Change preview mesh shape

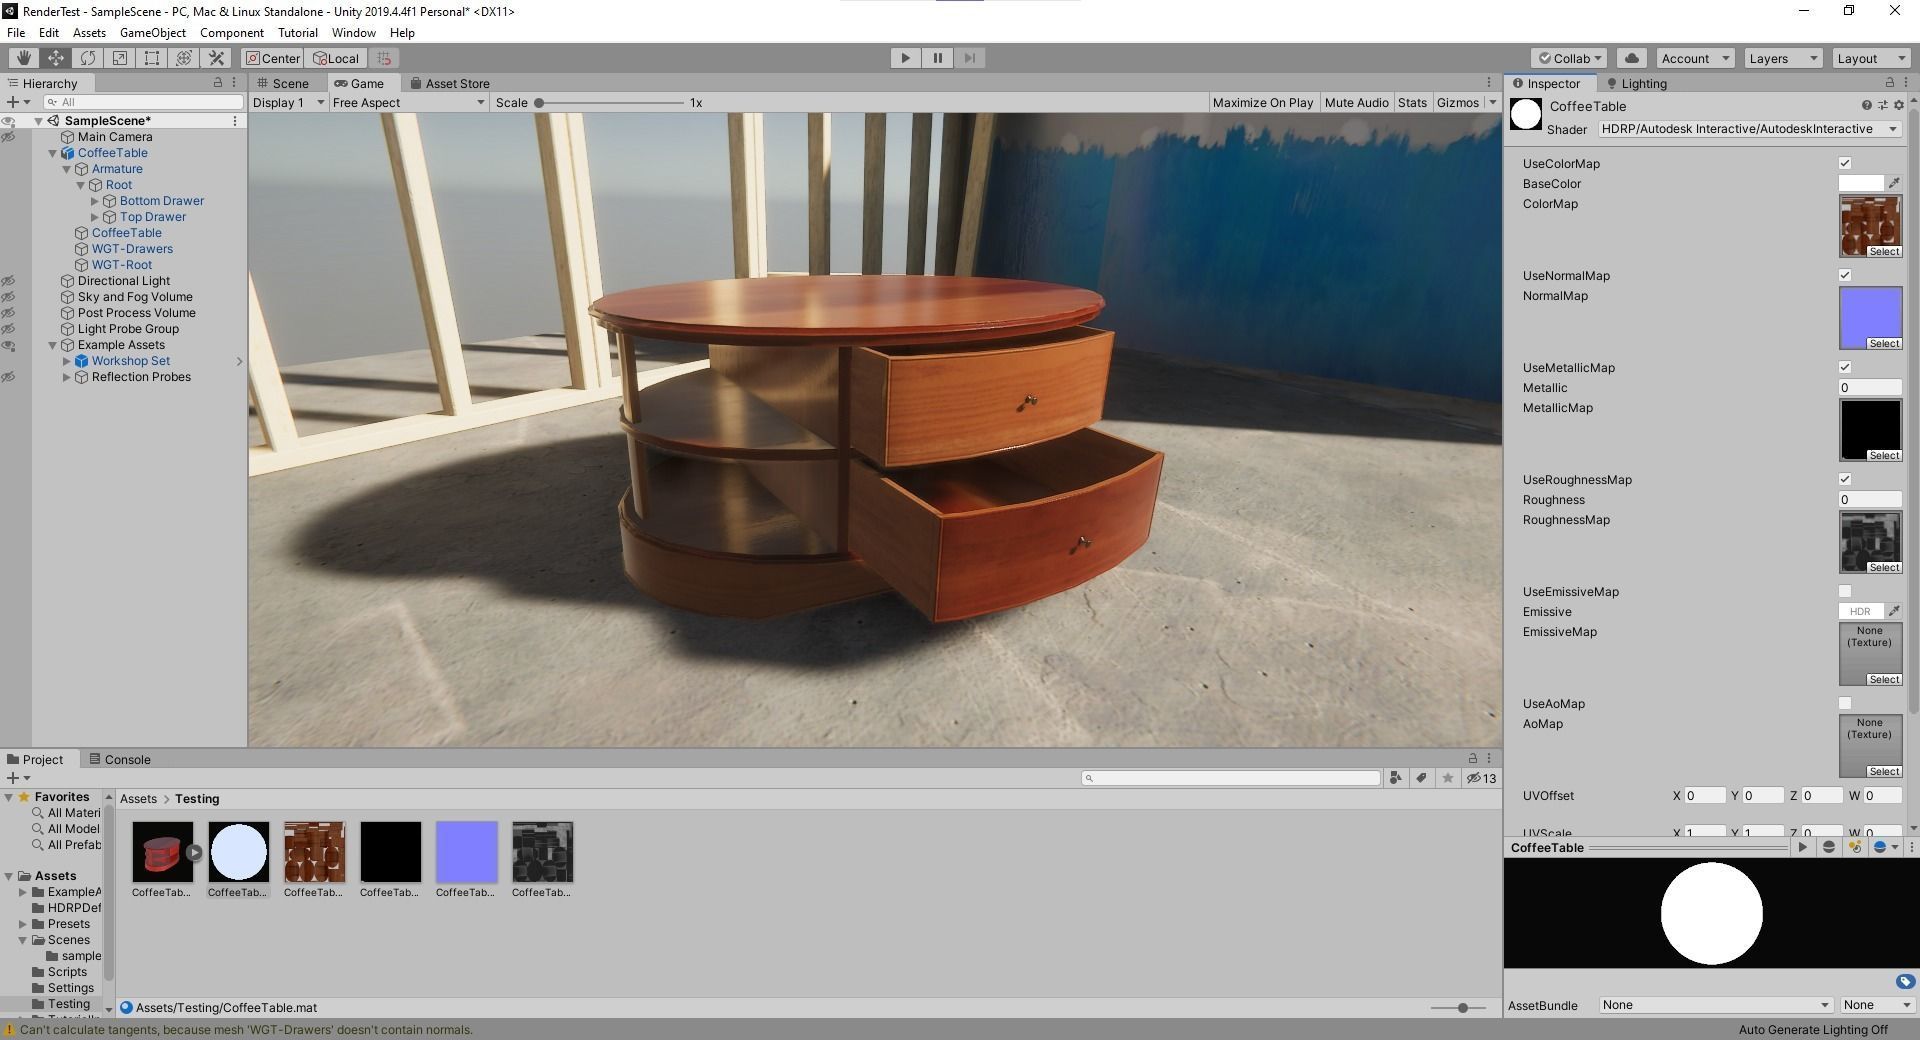pyautogui.click(x=1829, y=847)
